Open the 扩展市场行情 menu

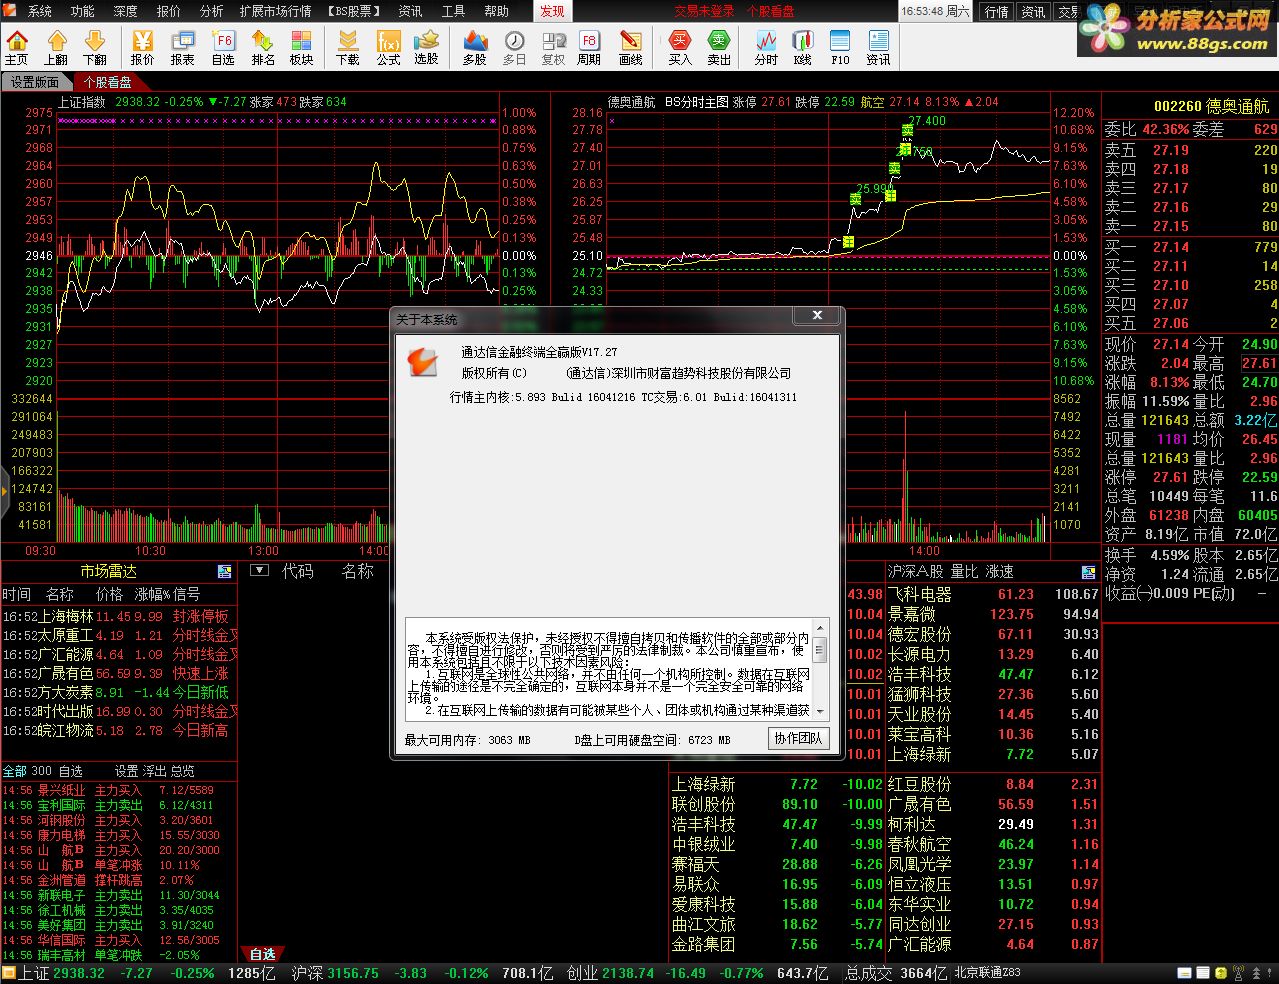[x=276, y=11]
